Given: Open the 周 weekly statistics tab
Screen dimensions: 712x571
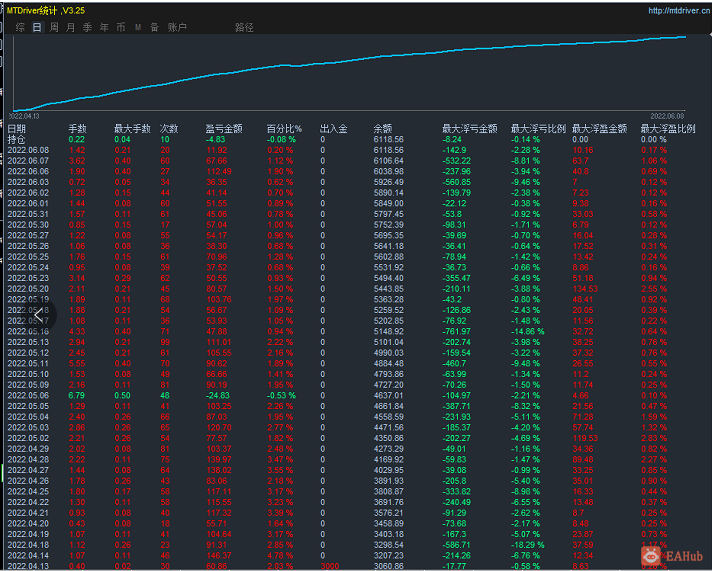Looking at the screenshot, I should 54,28.
